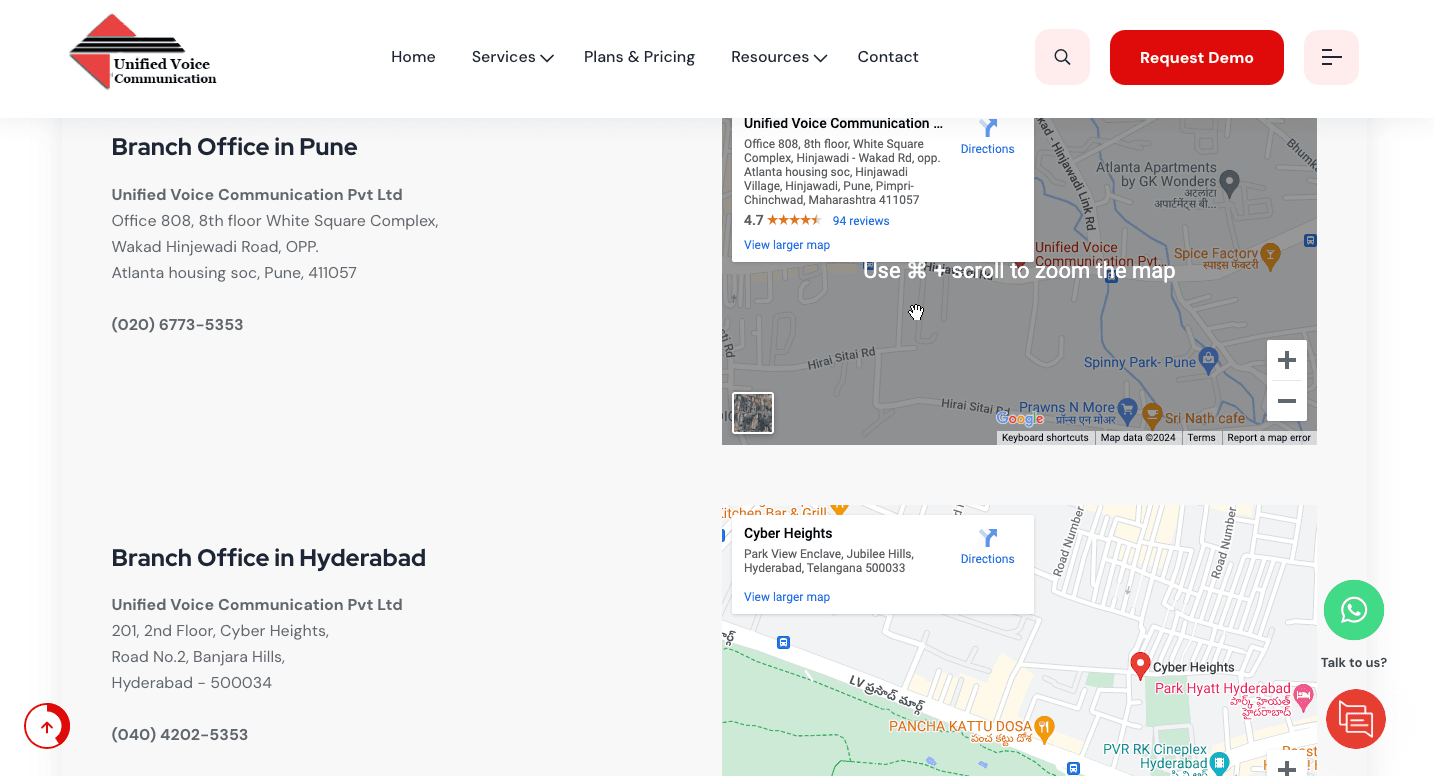Zoom out on the Pune map
This screenshot has height=776, width=1434.
click(1286, 401)
